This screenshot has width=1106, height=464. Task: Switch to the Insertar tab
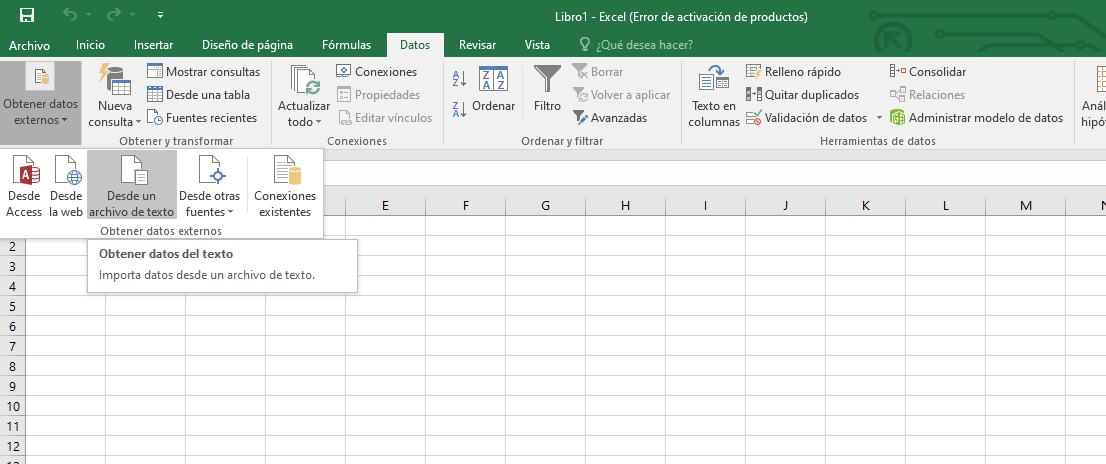tap(154, 45)
